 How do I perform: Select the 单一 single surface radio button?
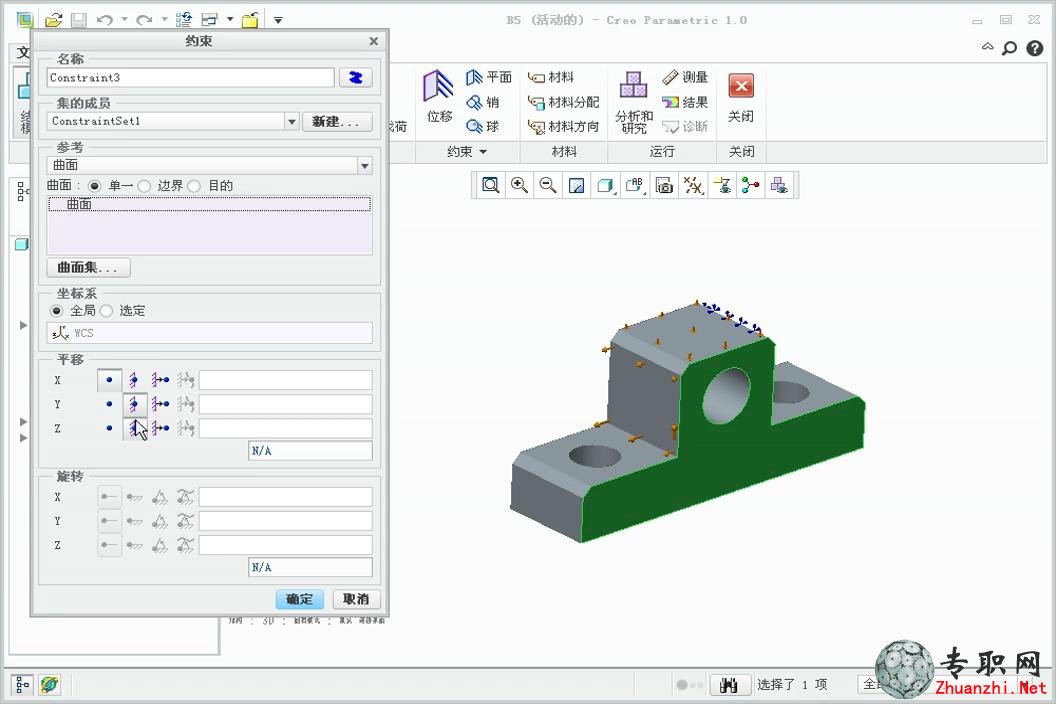[94, 185]
